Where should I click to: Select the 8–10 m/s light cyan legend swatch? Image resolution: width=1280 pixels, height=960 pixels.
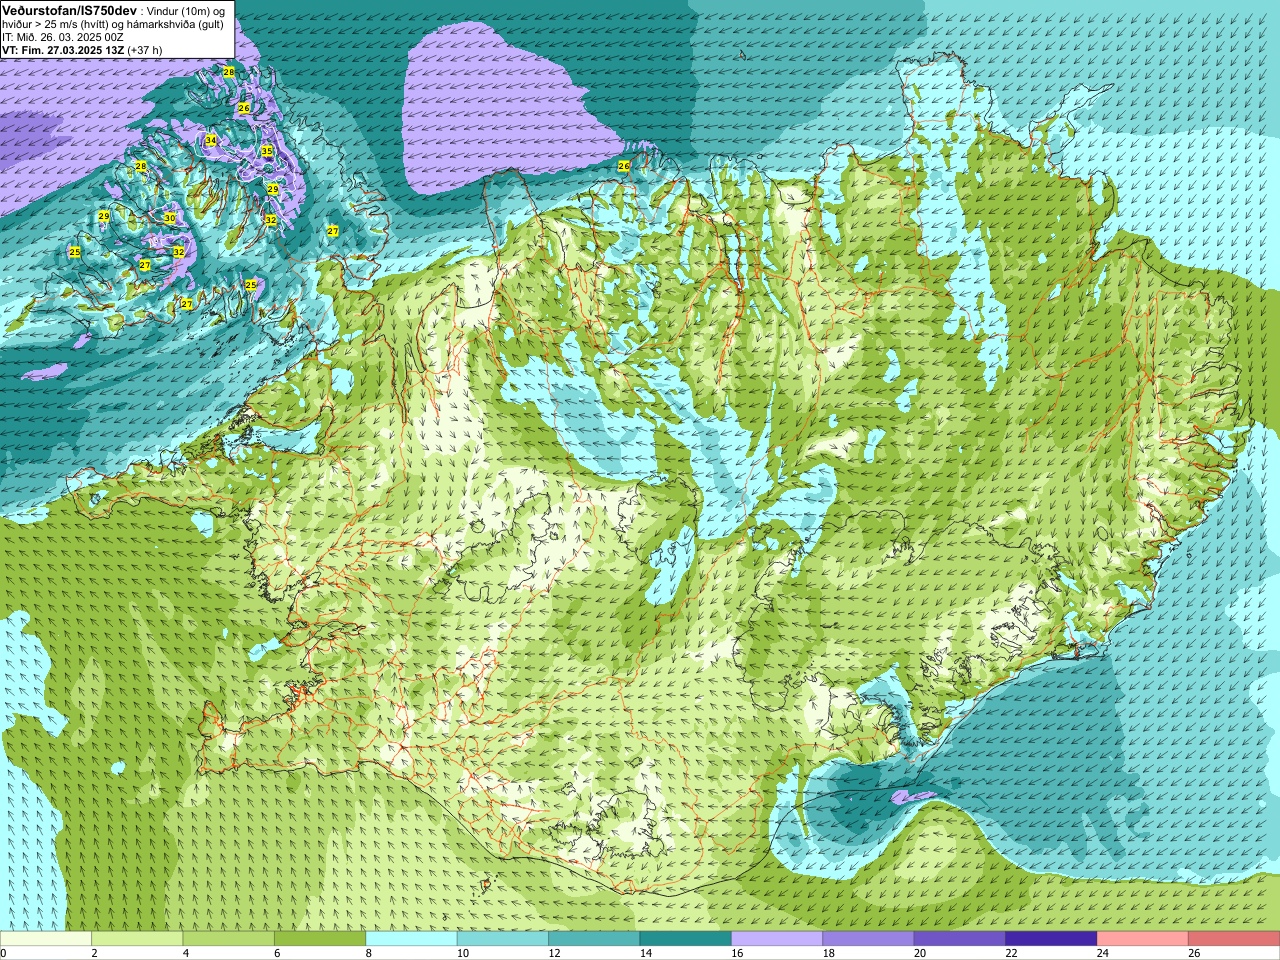pyautogui.click(x=412, y=939)
